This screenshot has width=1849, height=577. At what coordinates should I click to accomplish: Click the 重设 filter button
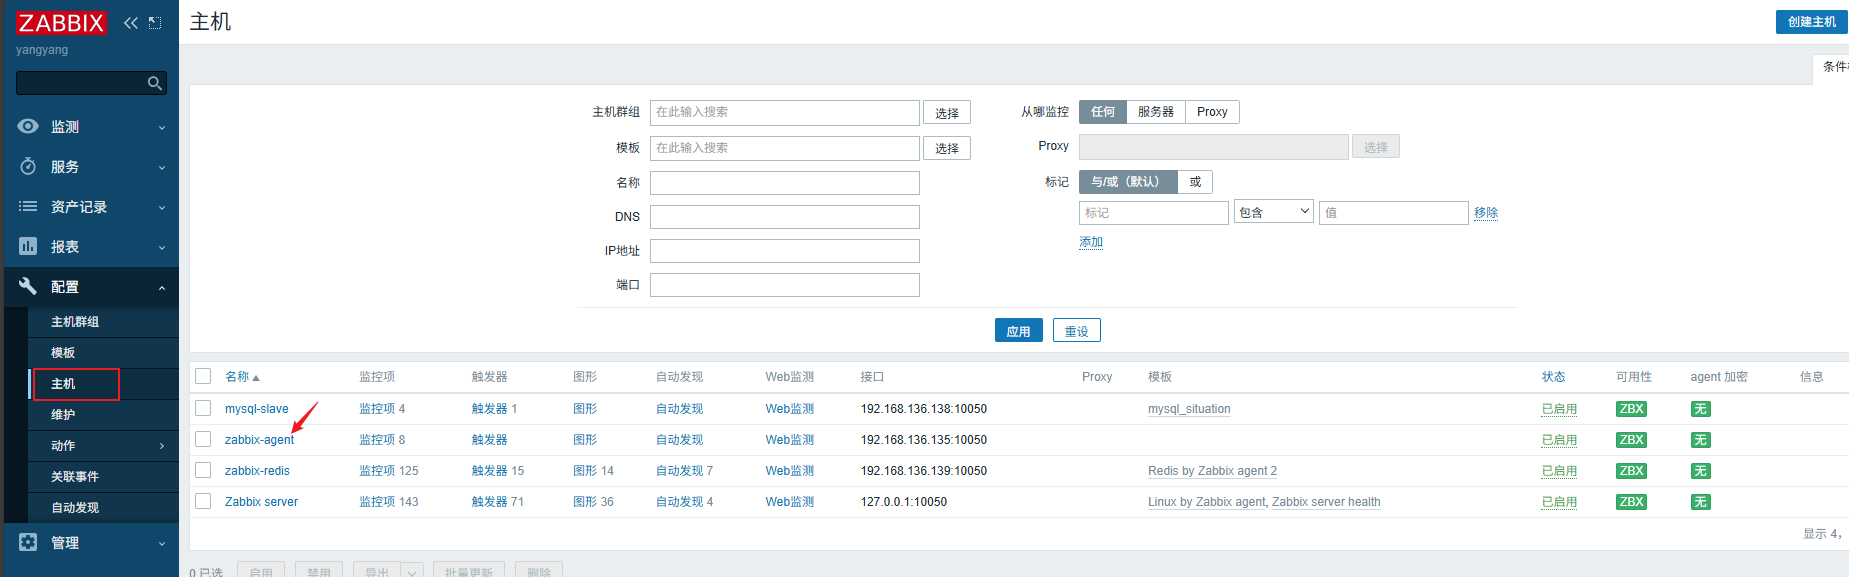click(1076, 331)
